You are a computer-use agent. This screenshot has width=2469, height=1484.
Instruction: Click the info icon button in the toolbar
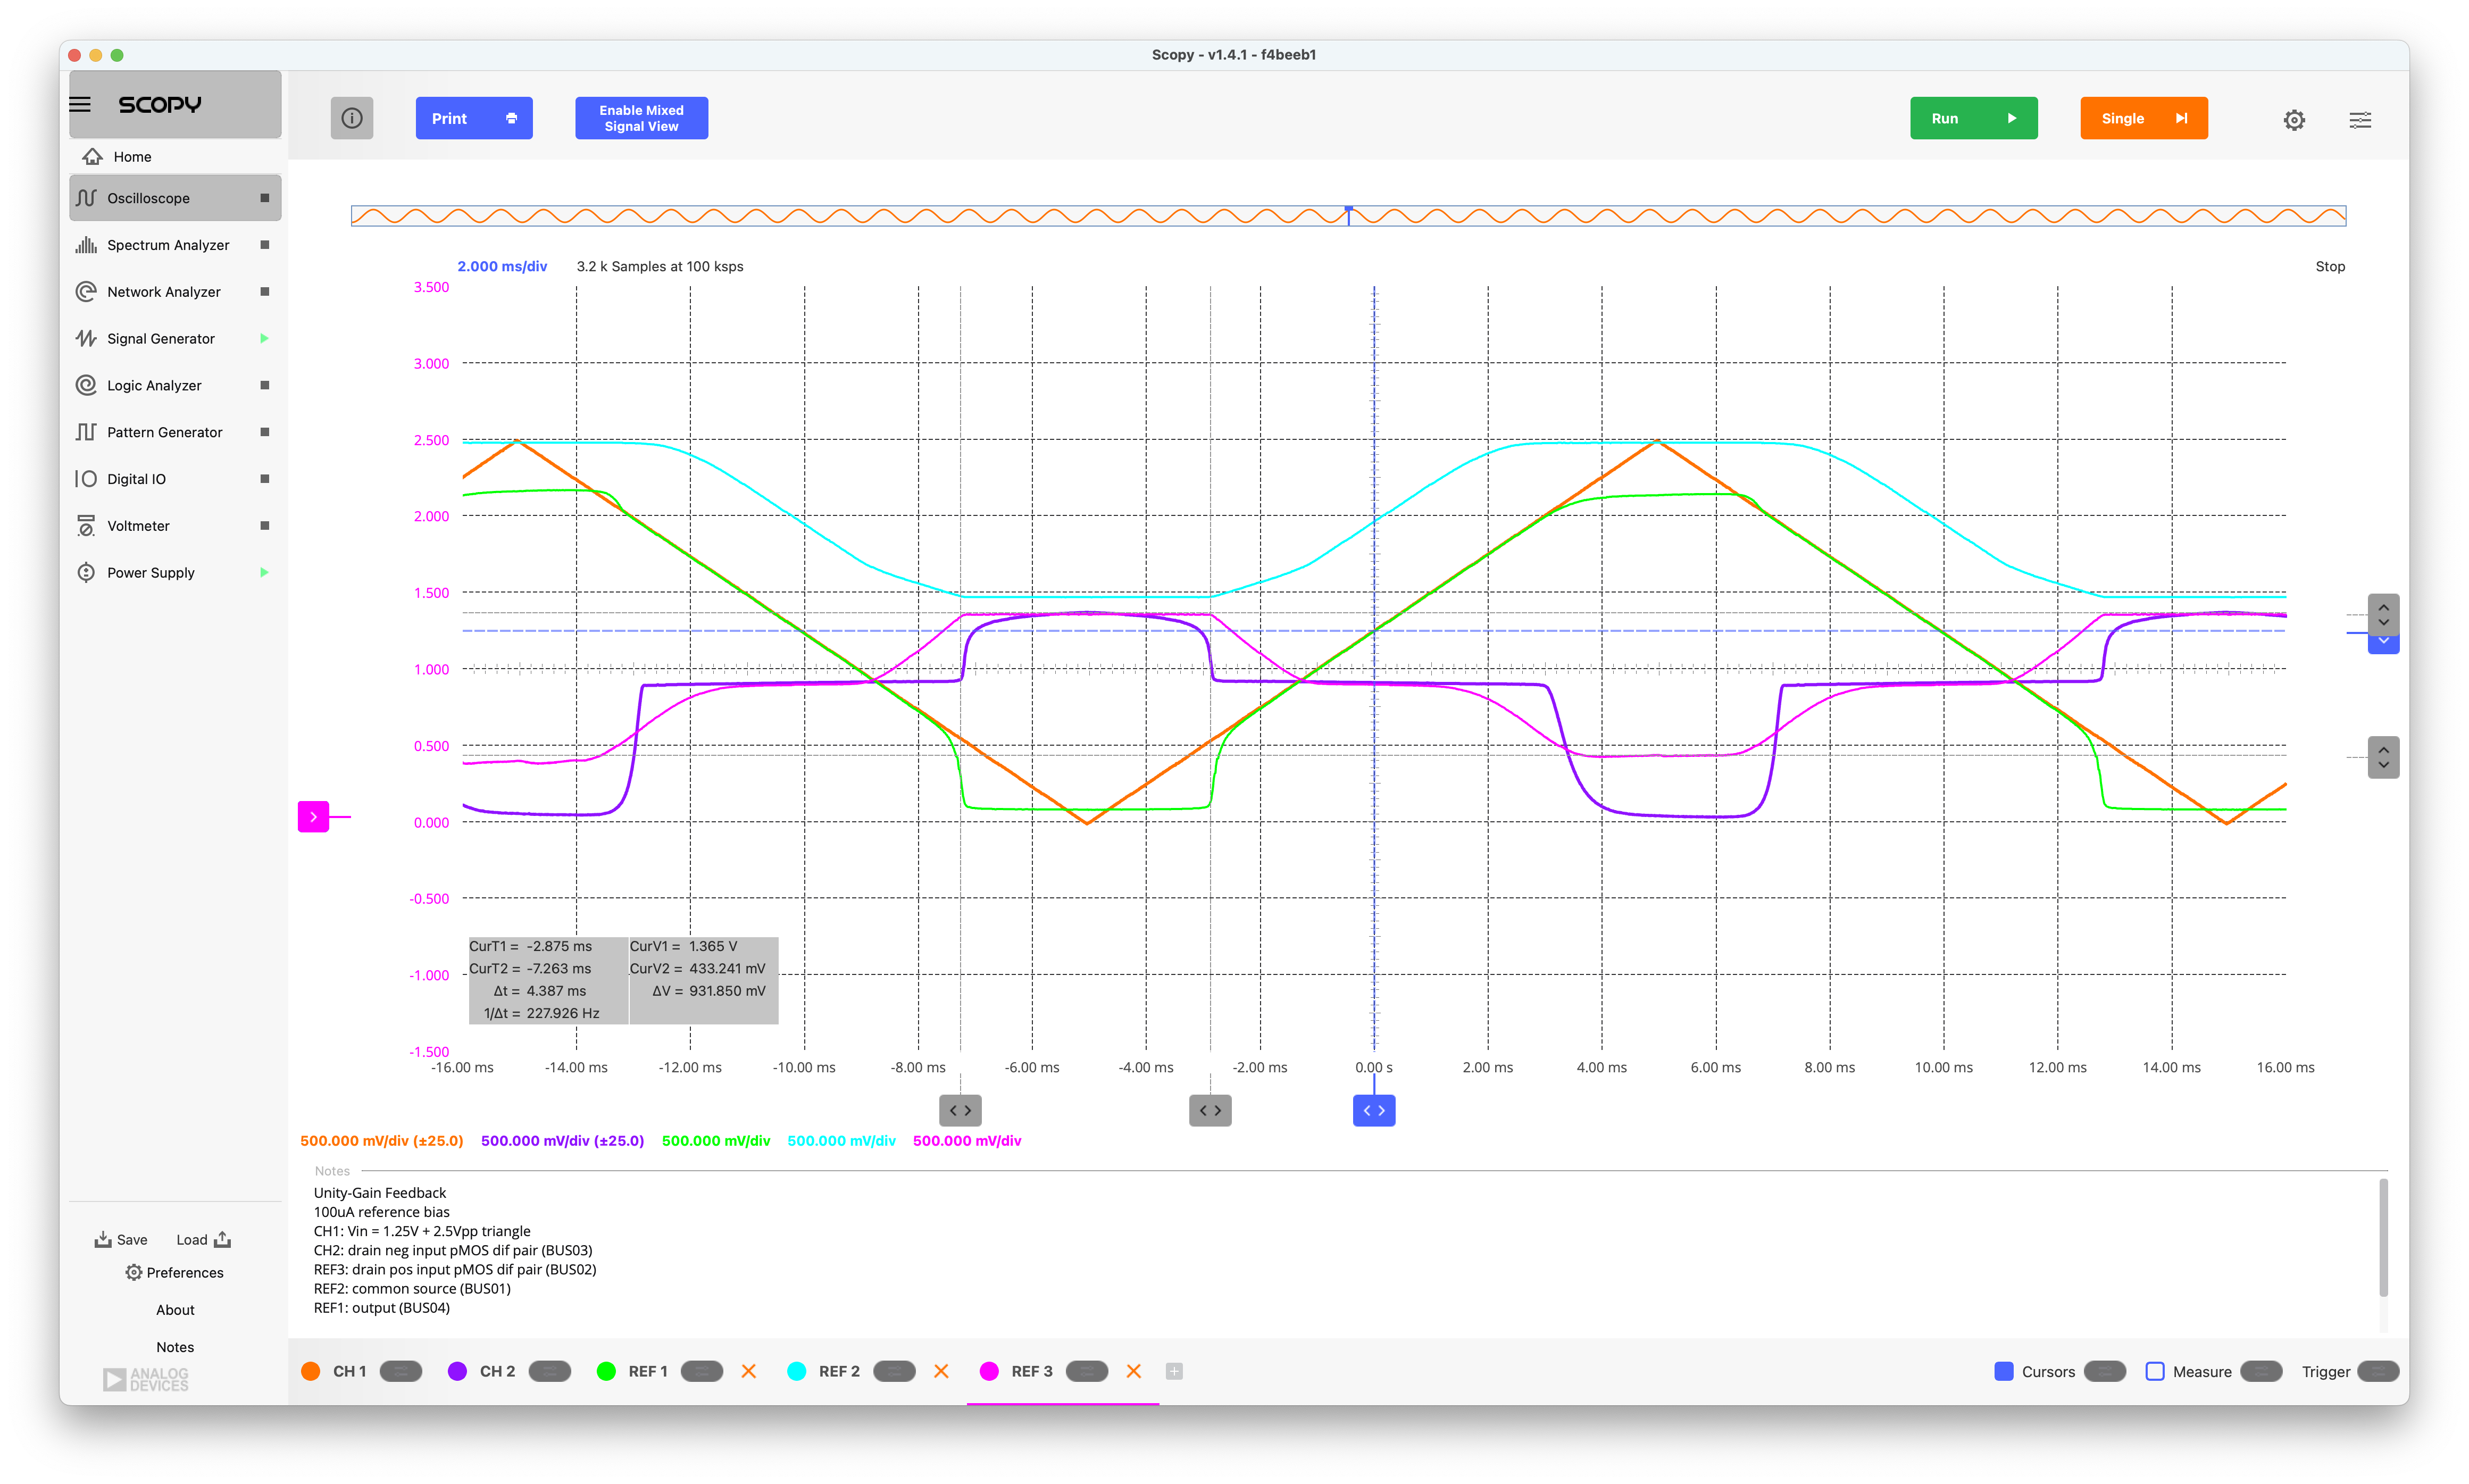pyautogui.click(x=352, y=118)
